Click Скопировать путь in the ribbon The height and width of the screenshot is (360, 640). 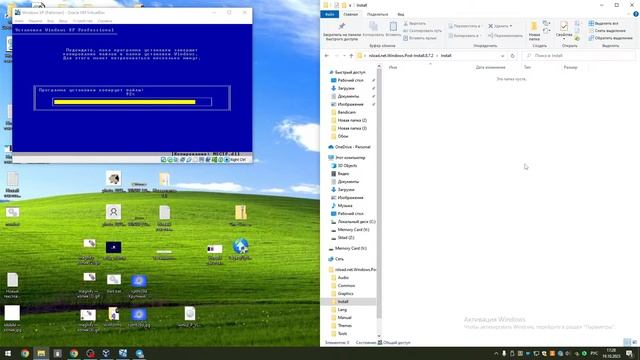[422, 31]
